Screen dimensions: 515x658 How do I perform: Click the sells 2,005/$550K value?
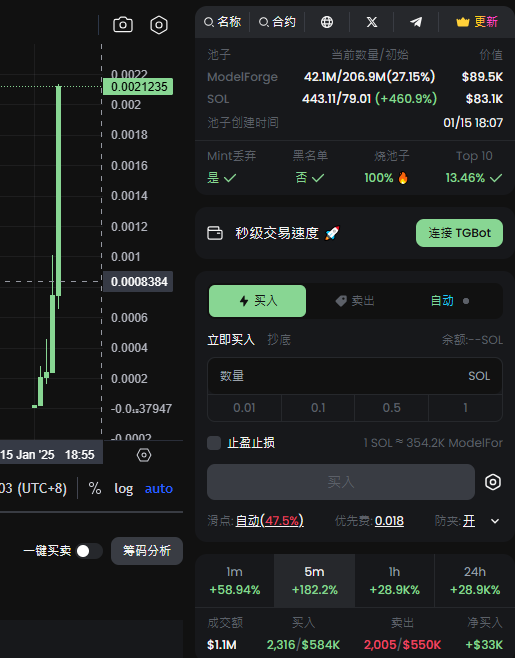click(x=403, y=645)
